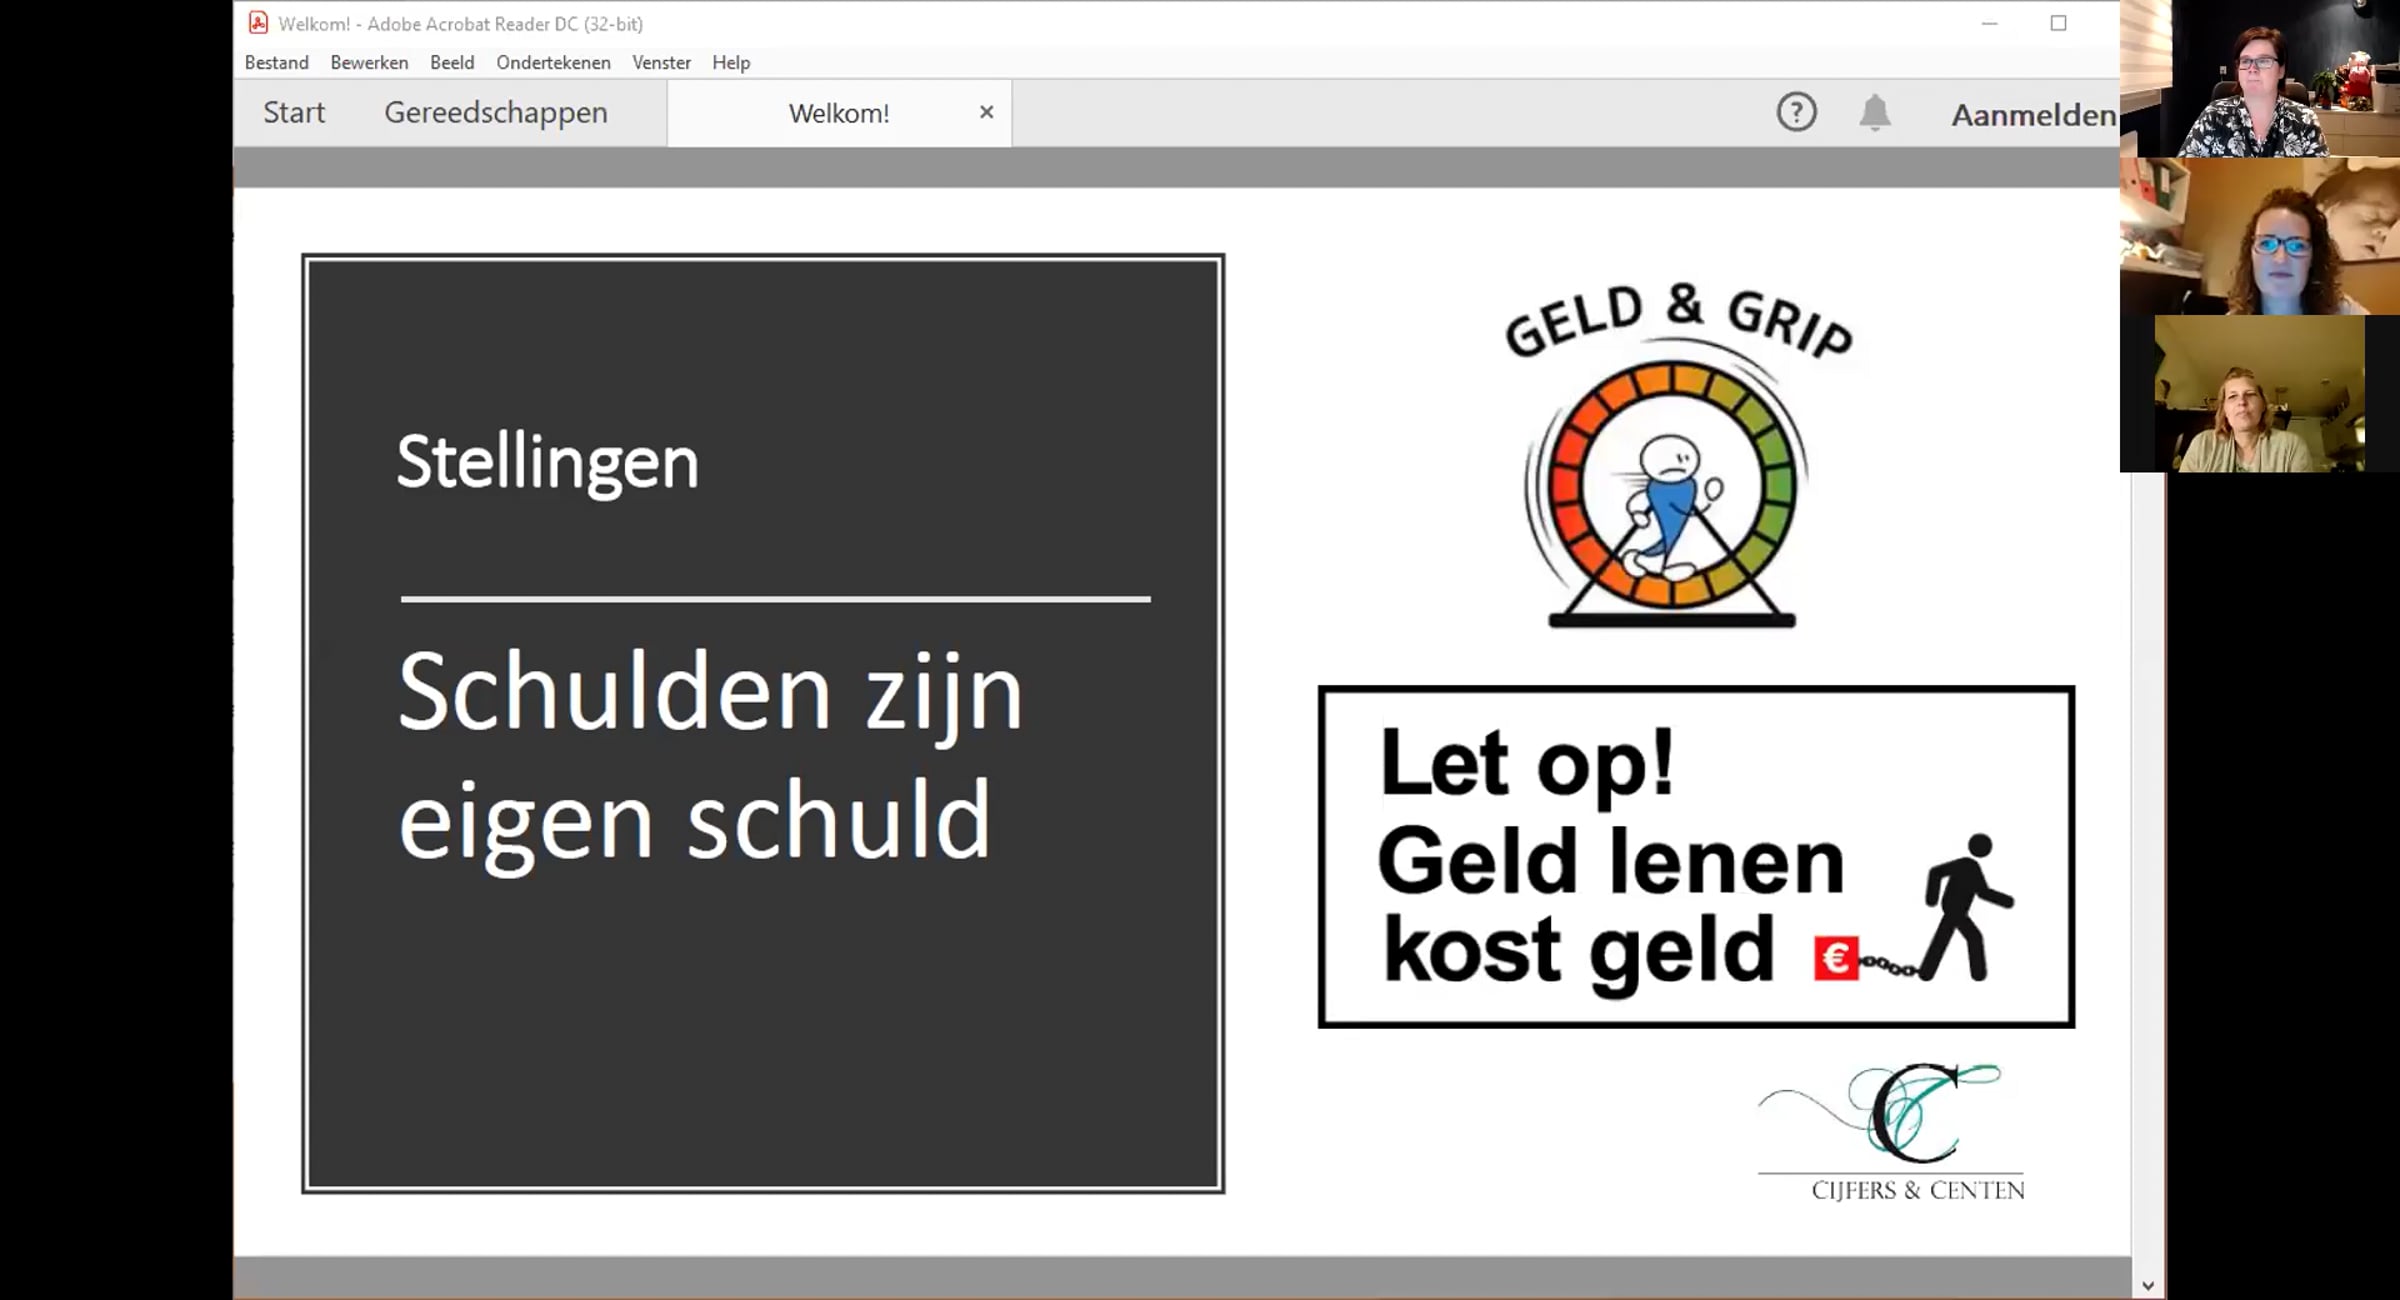Open the Bewerken menu
The image size is (2400, 1300).
(369, 62)
